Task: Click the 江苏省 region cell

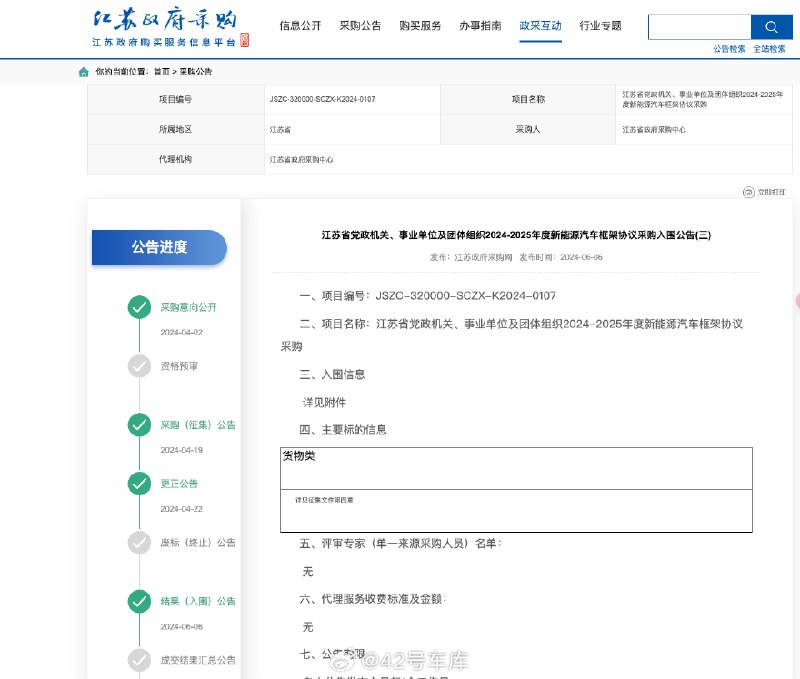Action: click(352, 130)
